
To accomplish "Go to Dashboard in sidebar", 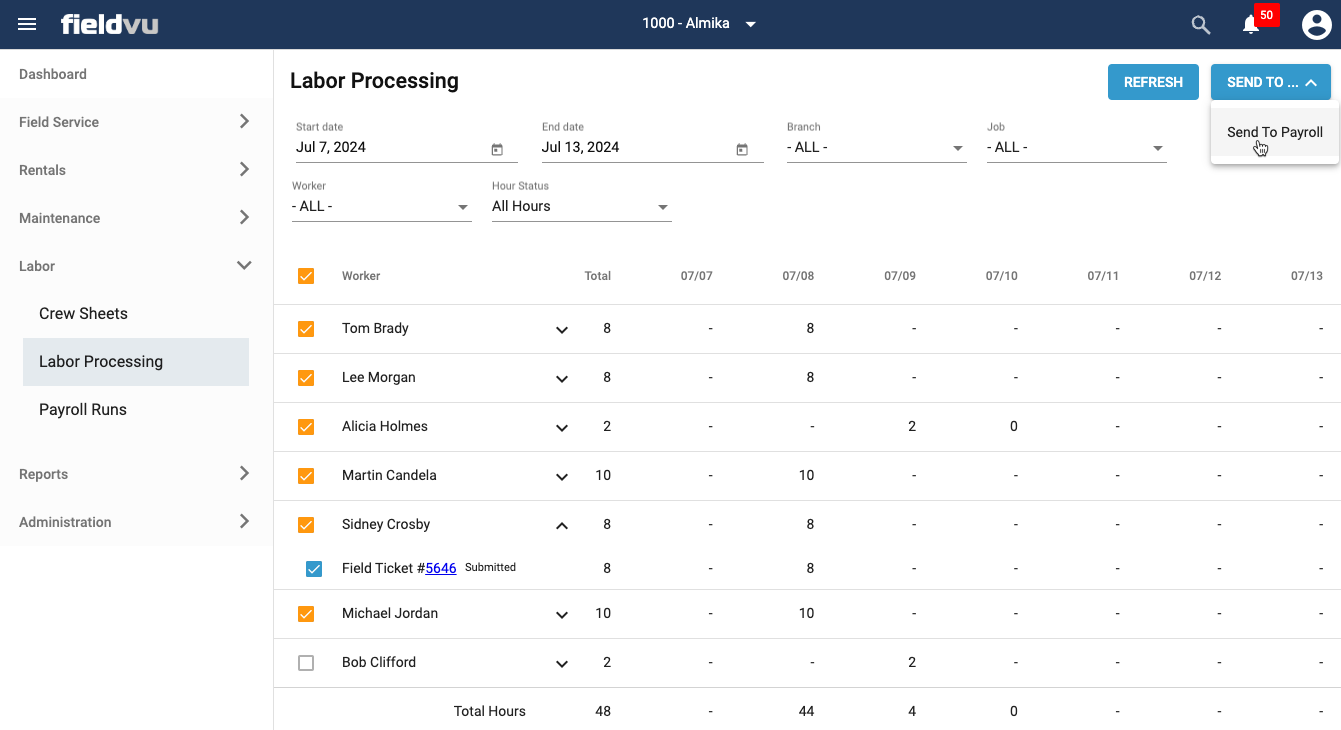I will click(x=136, y=74).
